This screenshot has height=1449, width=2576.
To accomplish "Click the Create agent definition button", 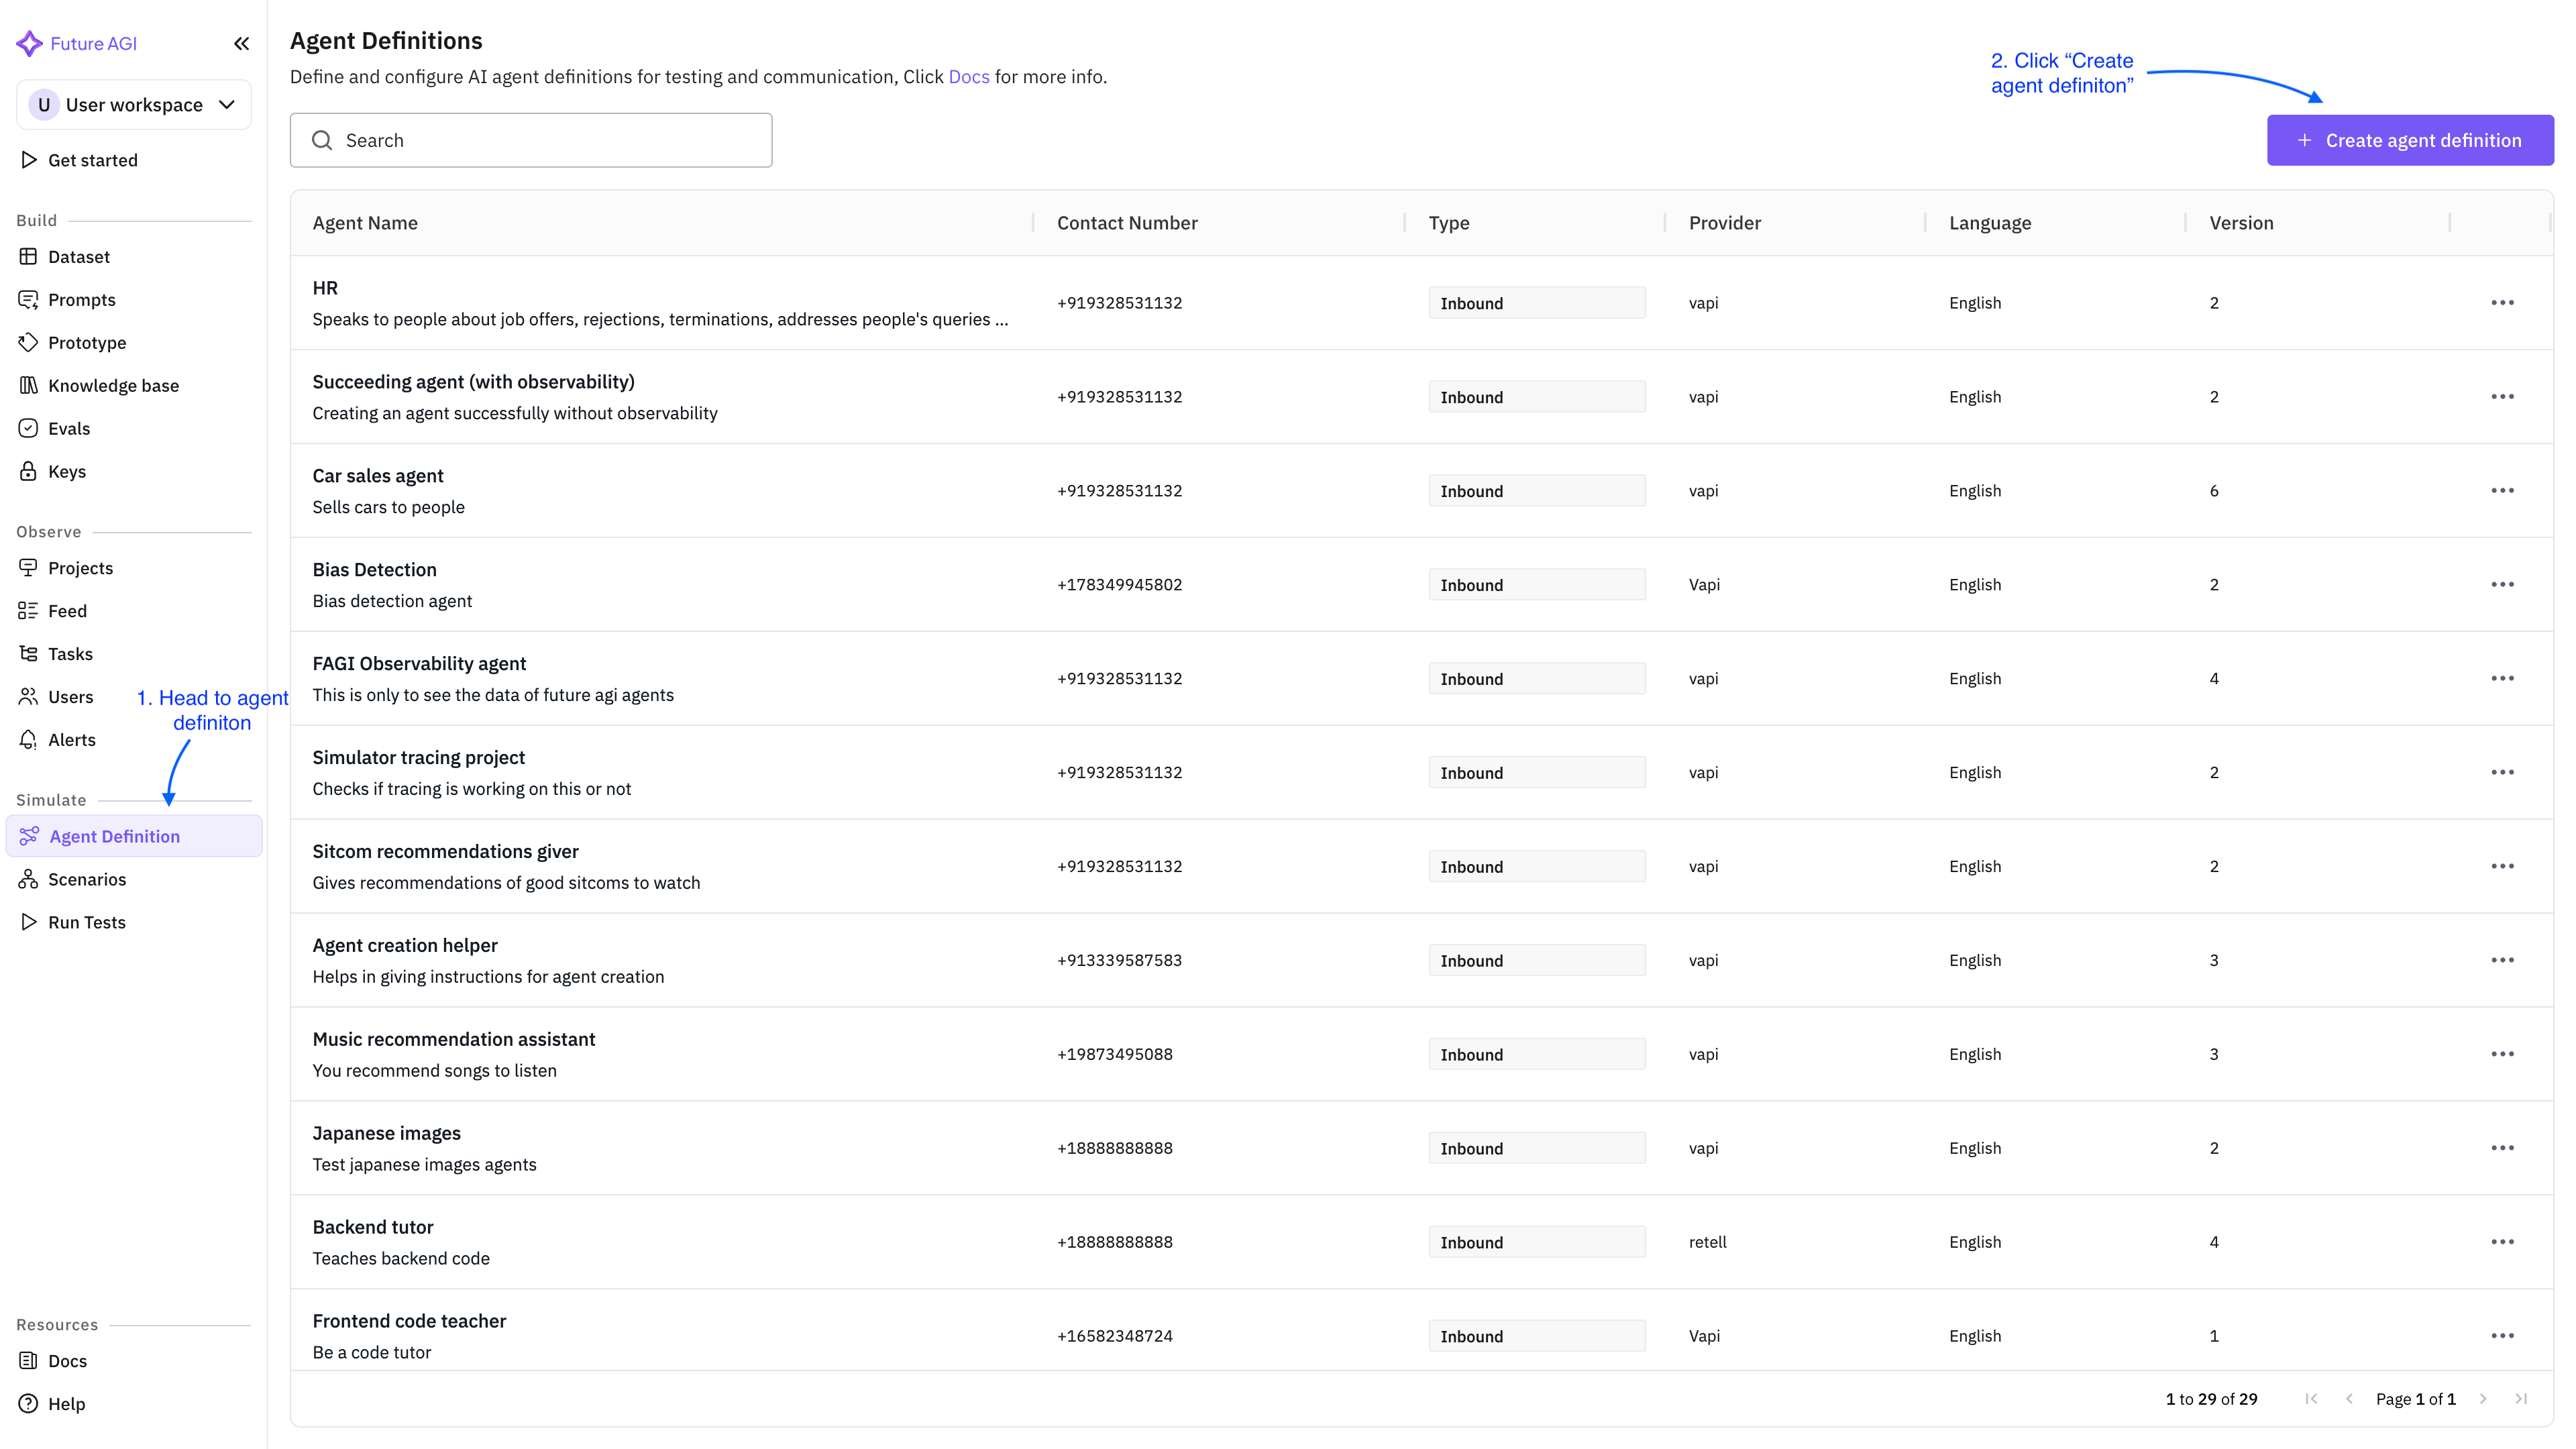I will (2409, 140).
